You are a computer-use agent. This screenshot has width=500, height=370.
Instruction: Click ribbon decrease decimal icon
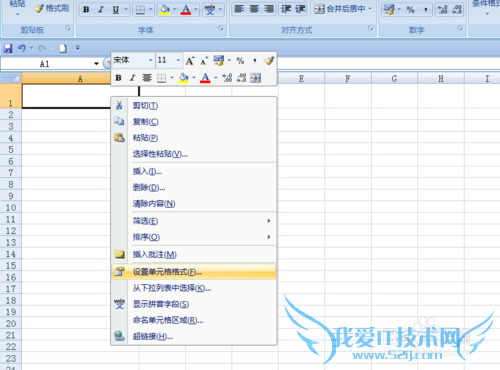[457, 10]
